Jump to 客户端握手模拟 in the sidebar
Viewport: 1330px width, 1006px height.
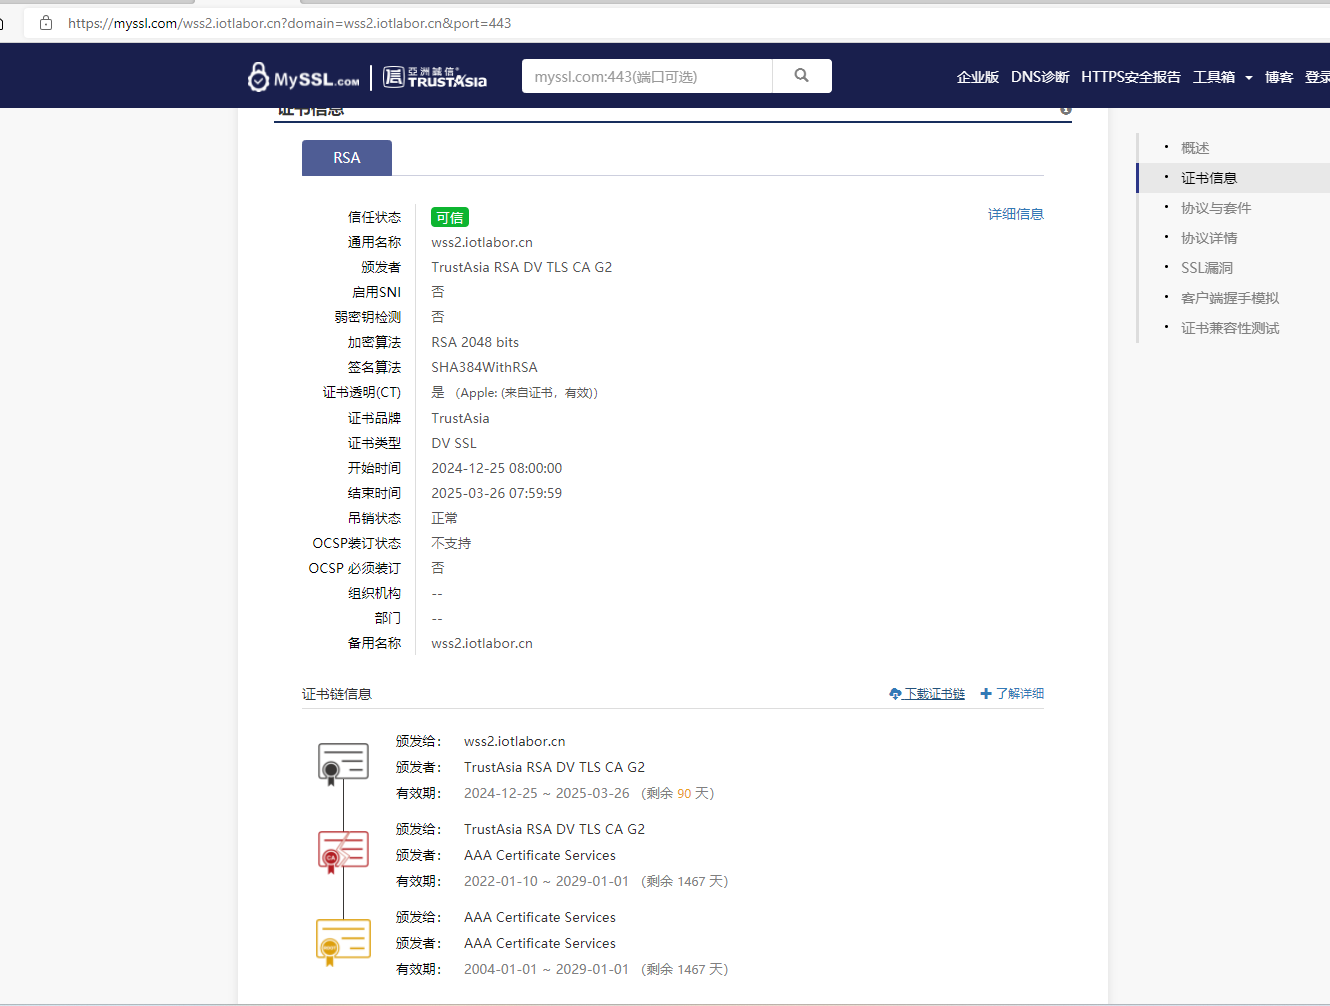(x=1230, y=298)
